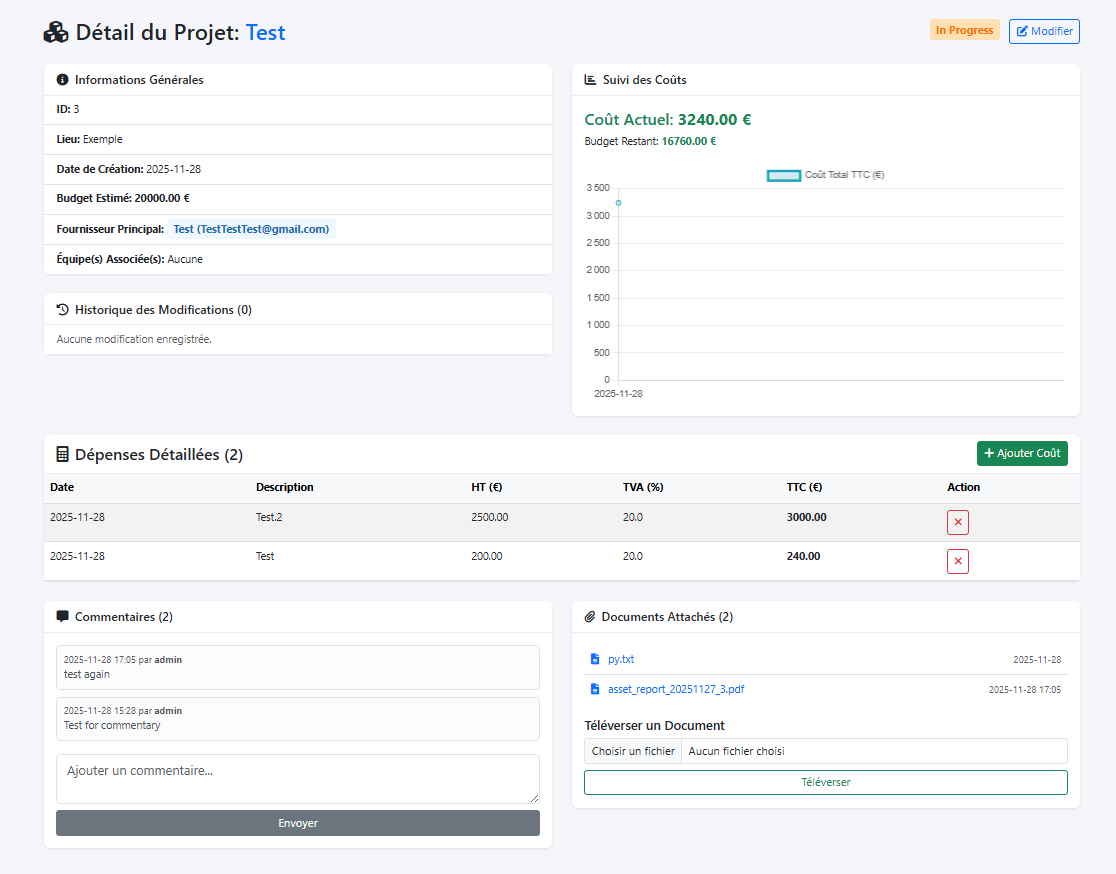Click the data point on the cost chart

pos(618,203)
